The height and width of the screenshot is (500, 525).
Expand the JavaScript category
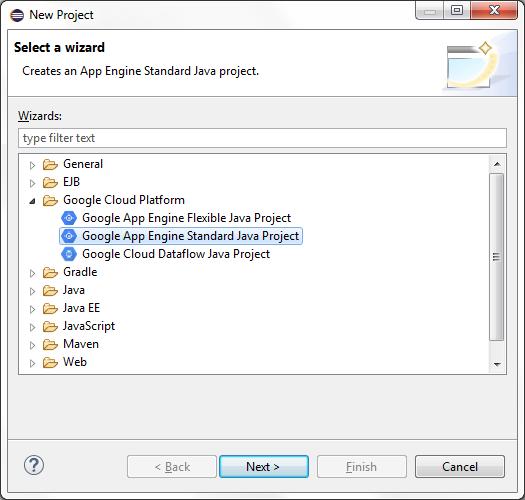(x=32, y=327)
